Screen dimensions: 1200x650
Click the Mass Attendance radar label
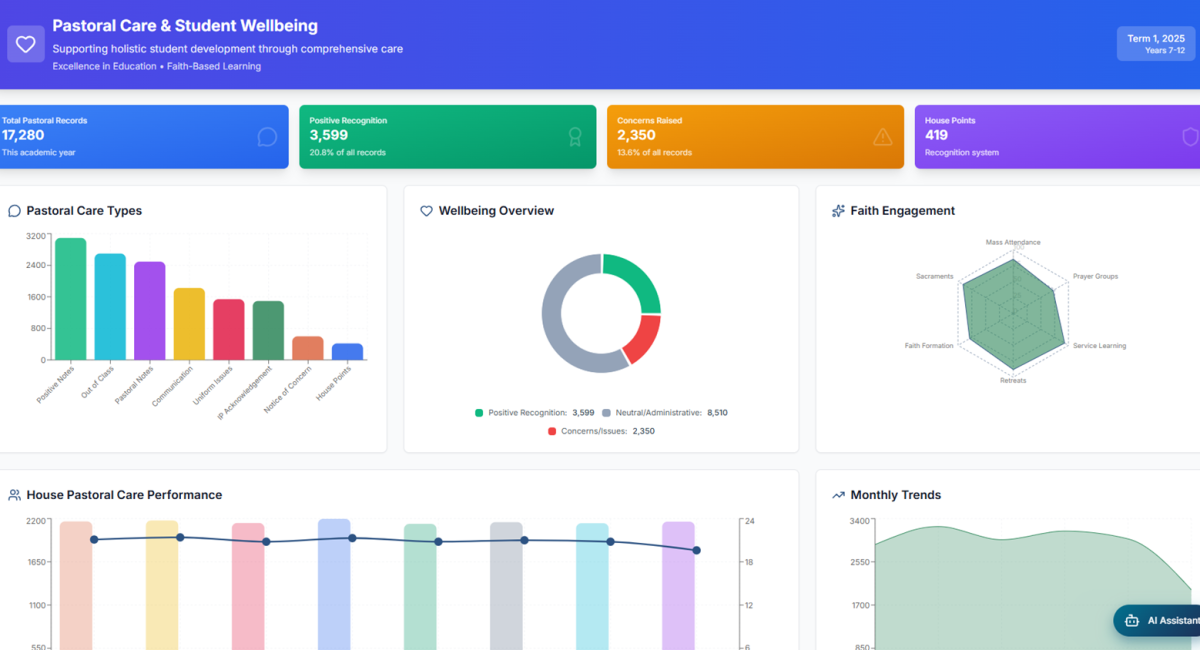pyautogui.click(x=1013, y=242)
